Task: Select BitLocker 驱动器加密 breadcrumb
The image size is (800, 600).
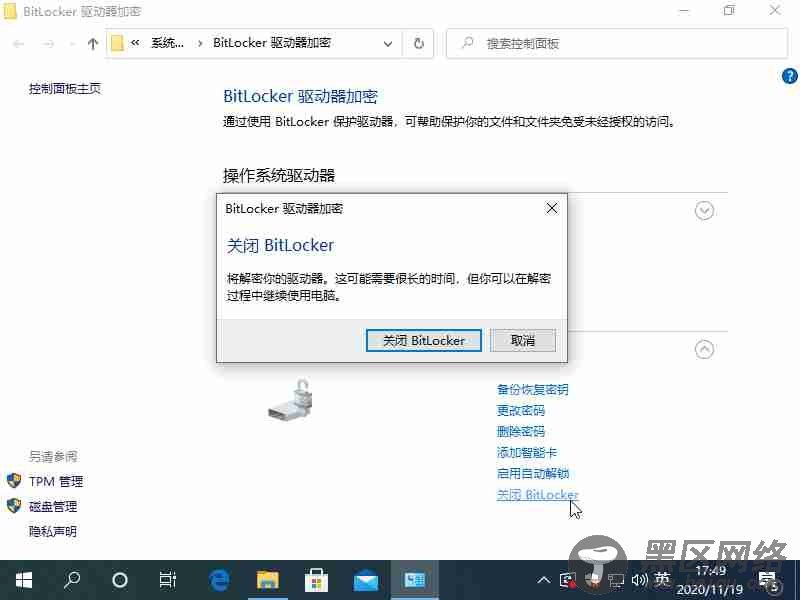Action: (272, 43)
